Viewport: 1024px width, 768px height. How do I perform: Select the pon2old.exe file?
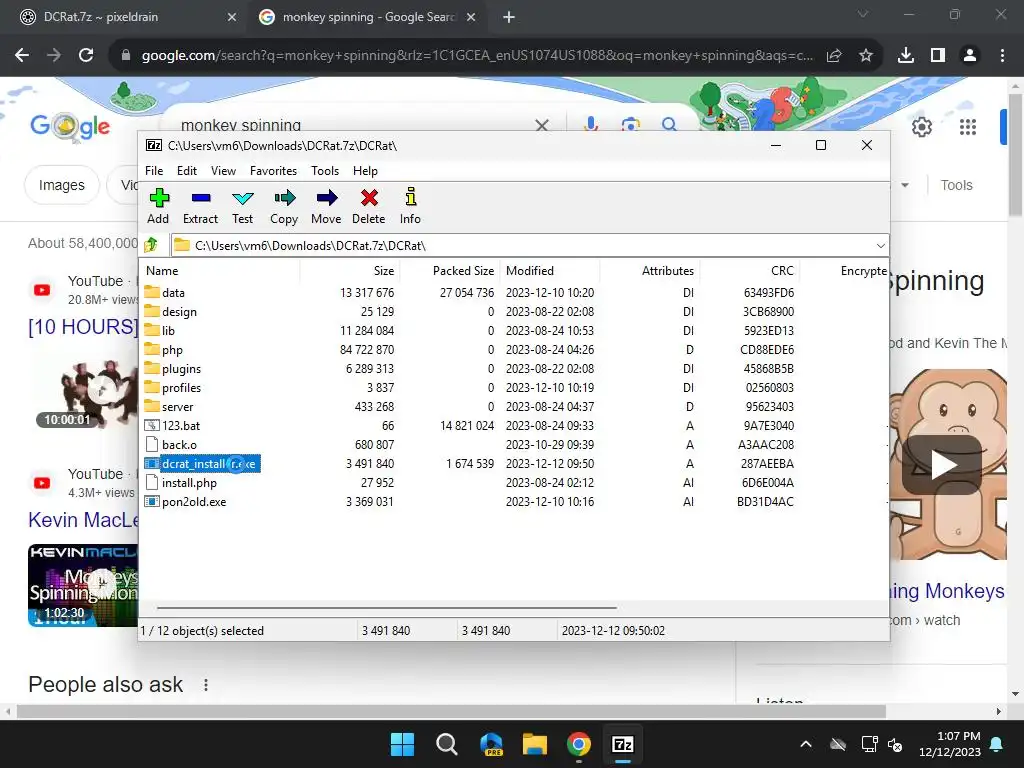(x=185, y=502)
